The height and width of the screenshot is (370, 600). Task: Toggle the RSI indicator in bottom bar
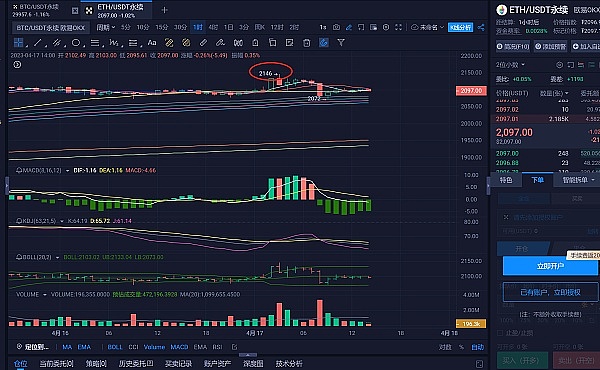coord(217,347)
